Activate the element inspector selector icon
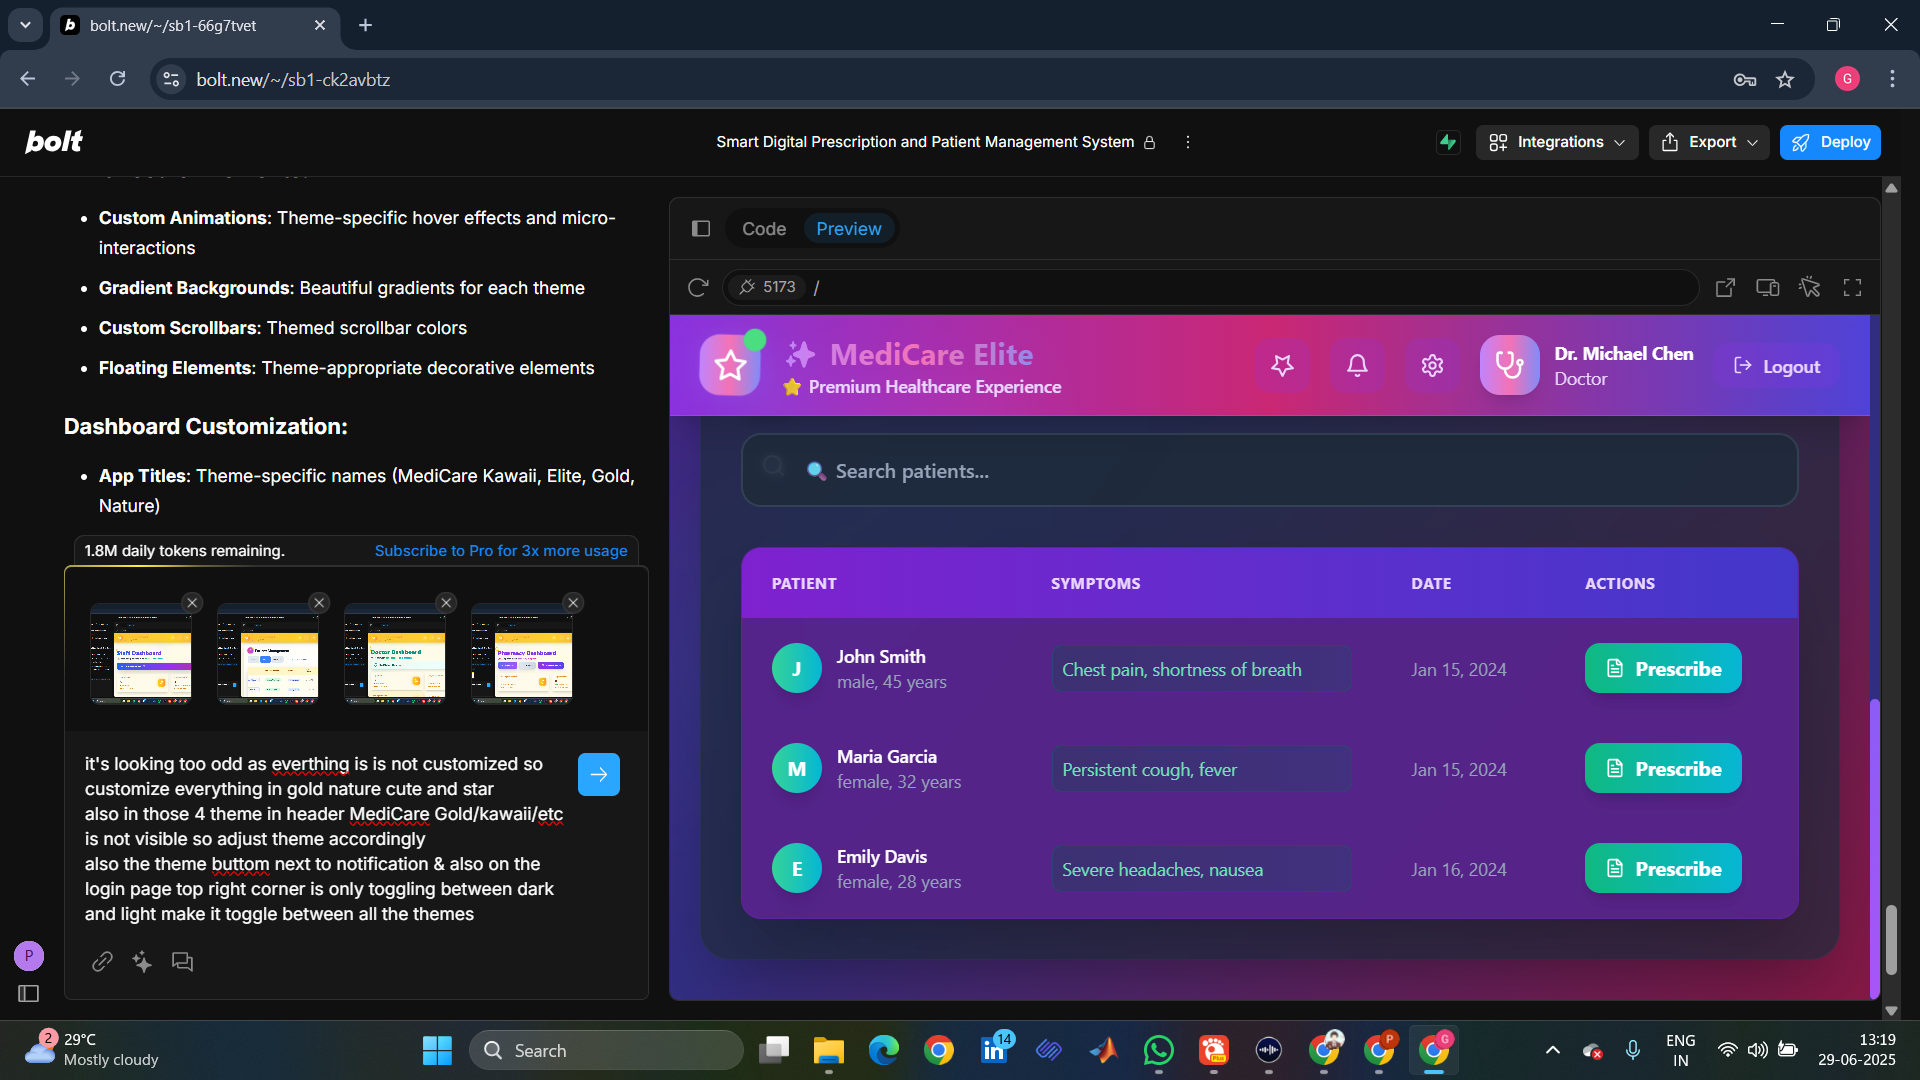 tap(1809, 288)
